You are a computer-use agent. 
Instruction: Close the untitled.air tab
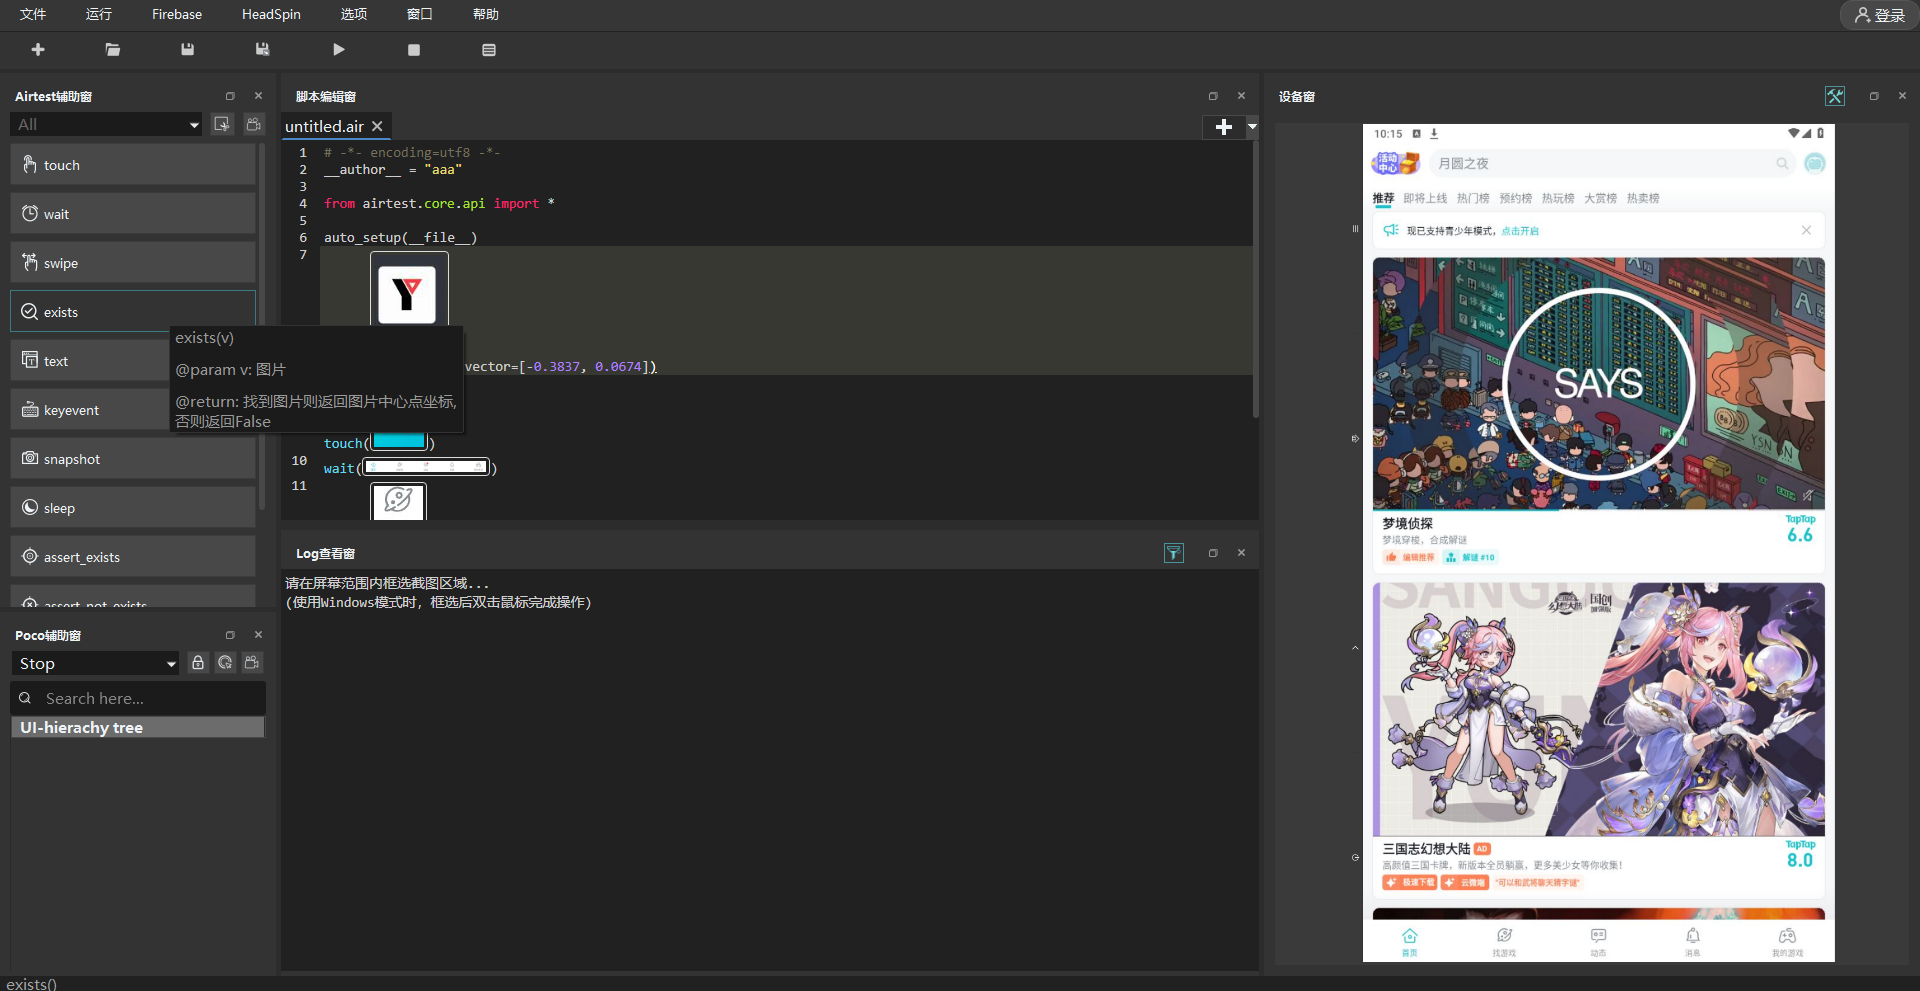point(377,127)
